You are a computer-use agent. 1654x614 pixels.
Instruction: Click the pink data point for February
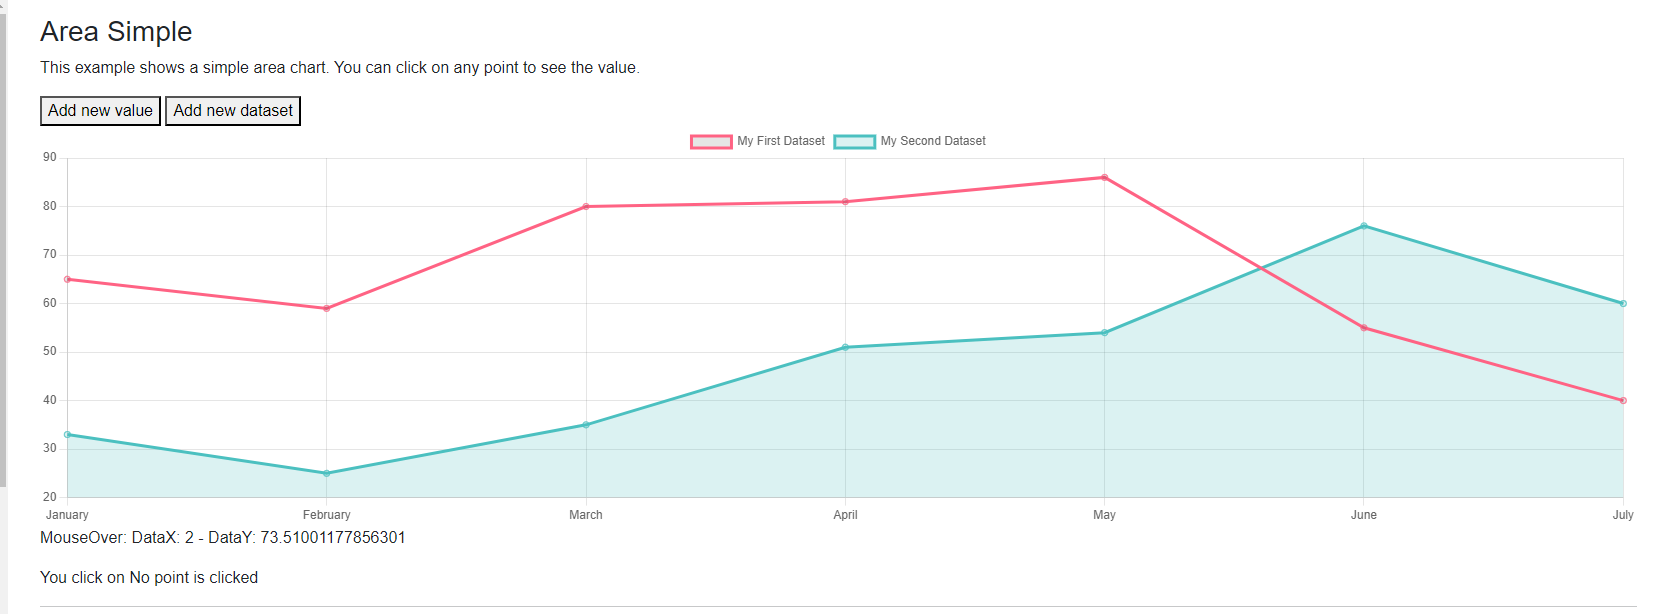327,308
